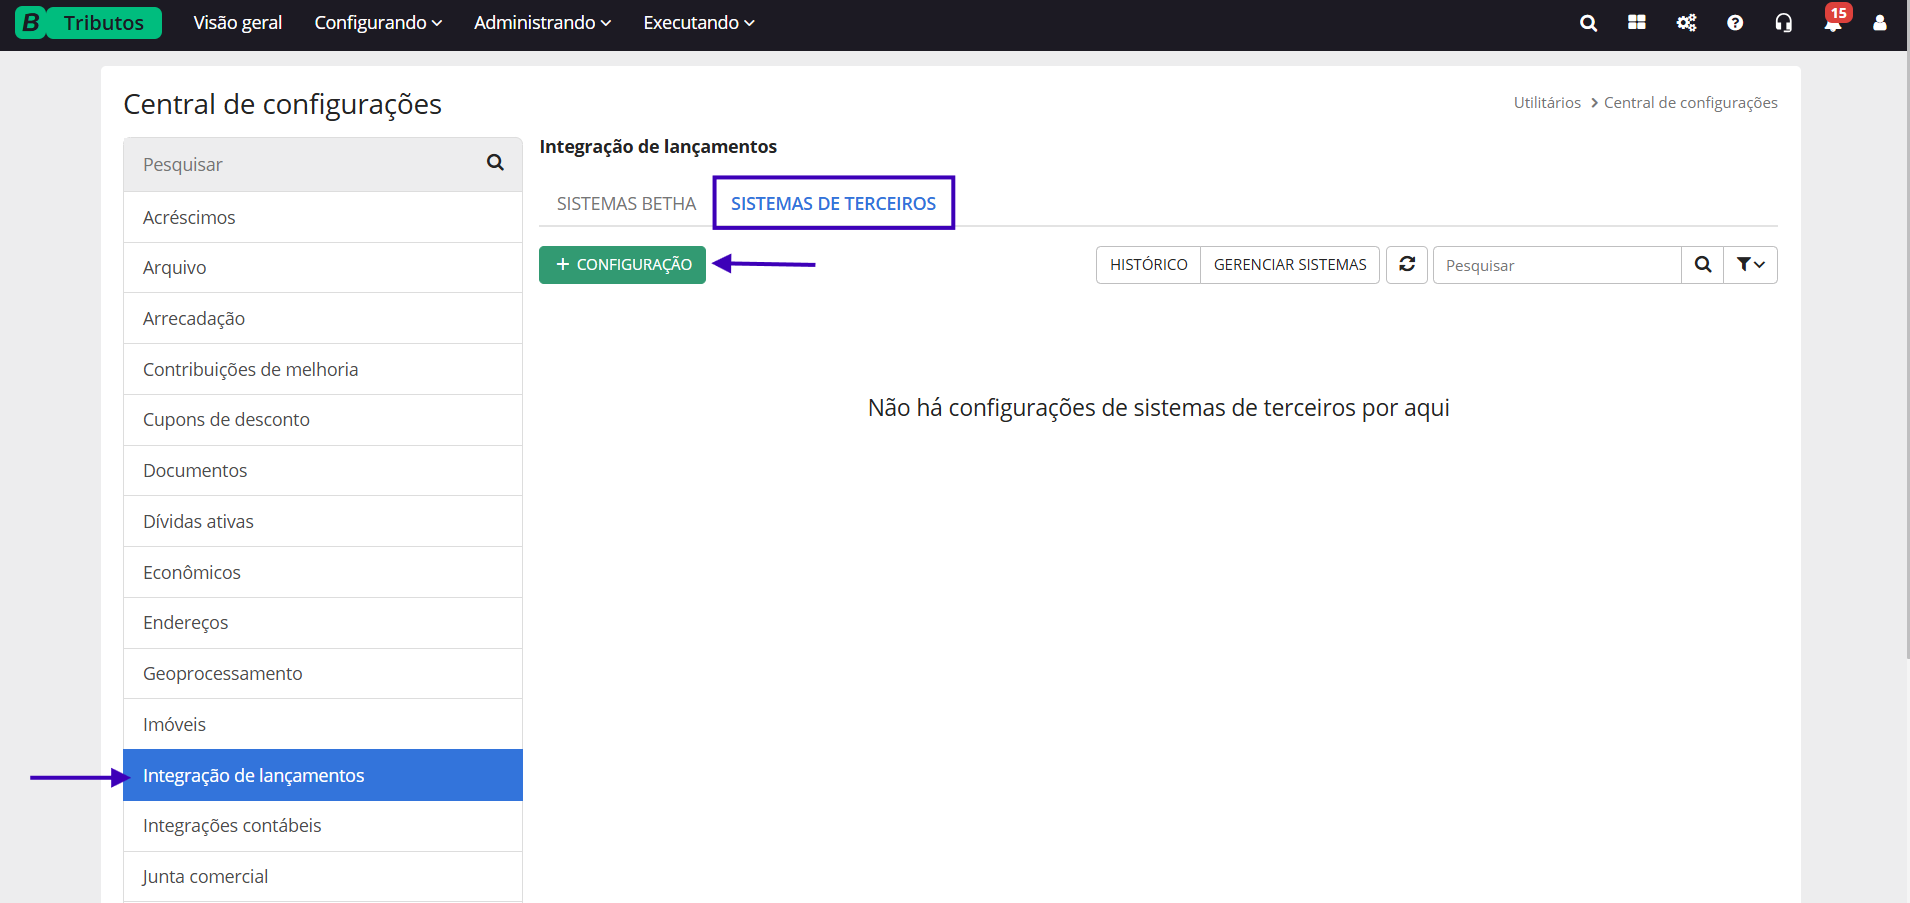Open the Executando dropdown menu

coord(699,23)
